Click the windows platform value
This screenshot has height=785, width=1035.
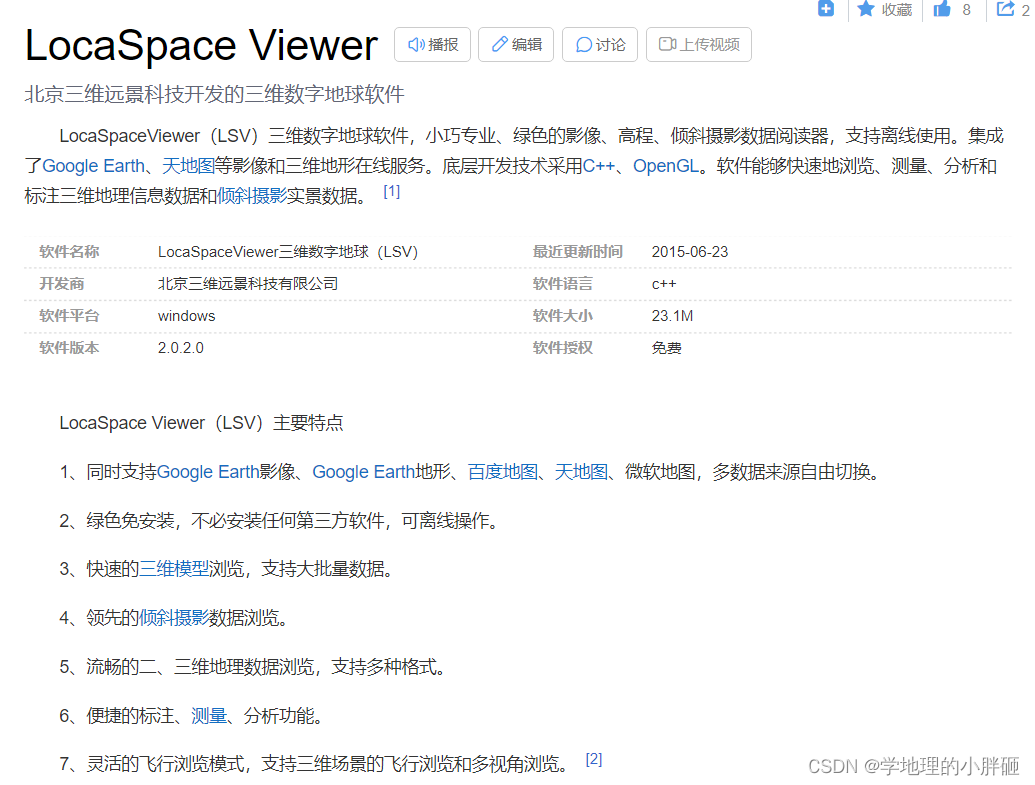pyautogui.click(x=186, y=316)
